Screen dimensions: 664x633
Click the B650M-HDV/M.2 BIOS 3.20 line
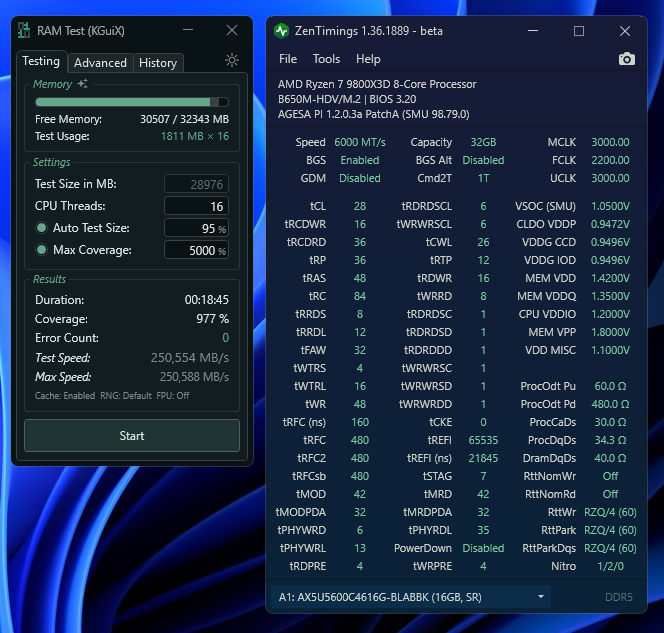347,99
